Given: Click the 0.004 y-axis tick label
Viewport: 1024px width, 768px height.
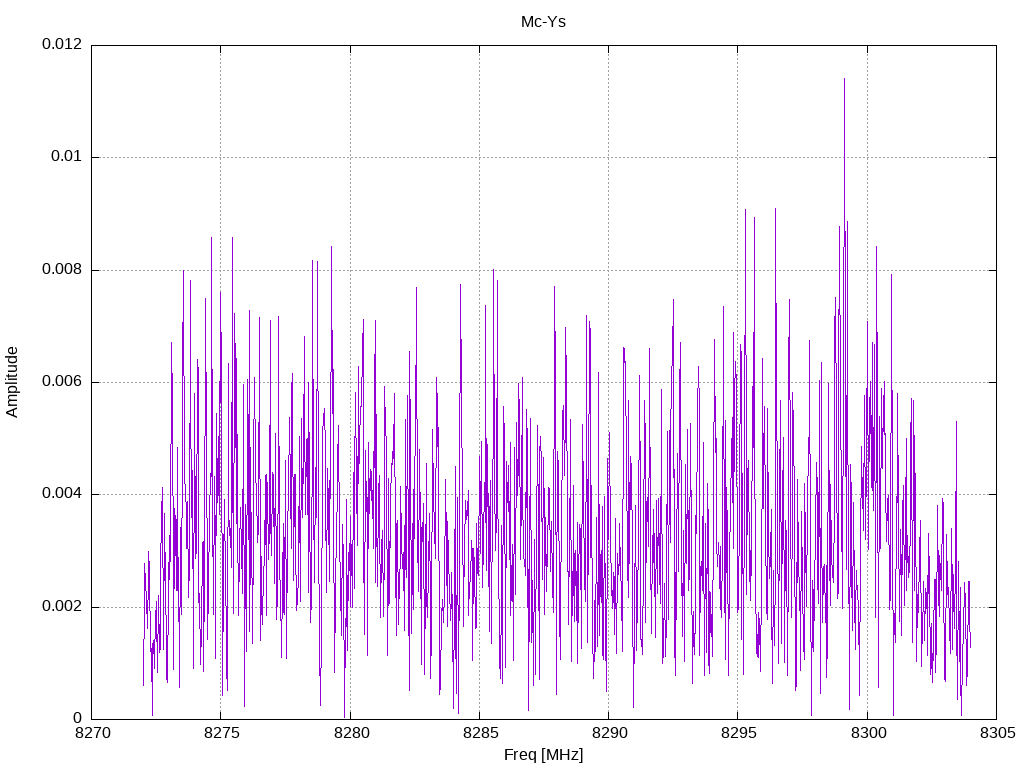Looking at the screenshot, I should pyautogui.click(x=62, y=494).
